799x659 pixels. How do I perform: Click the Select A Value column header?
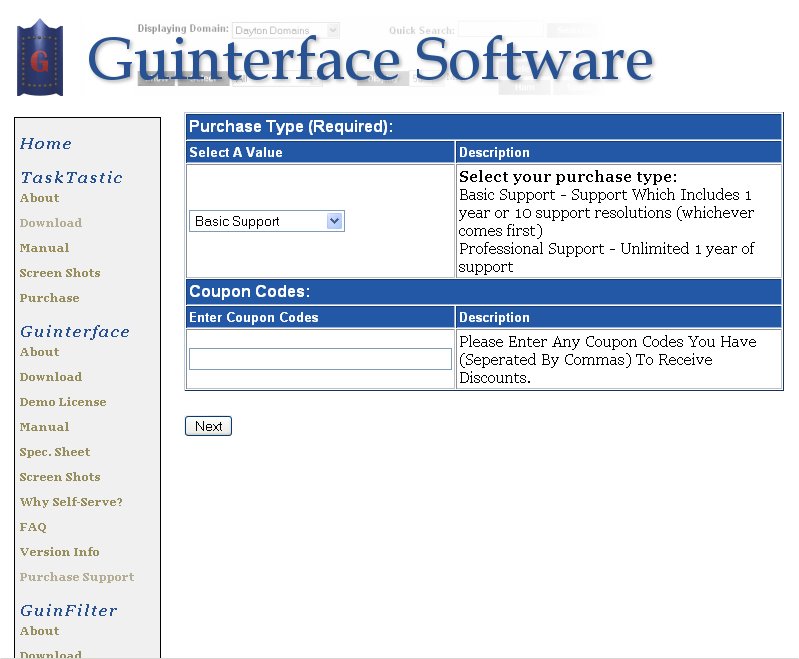click(x=320, y=152)
